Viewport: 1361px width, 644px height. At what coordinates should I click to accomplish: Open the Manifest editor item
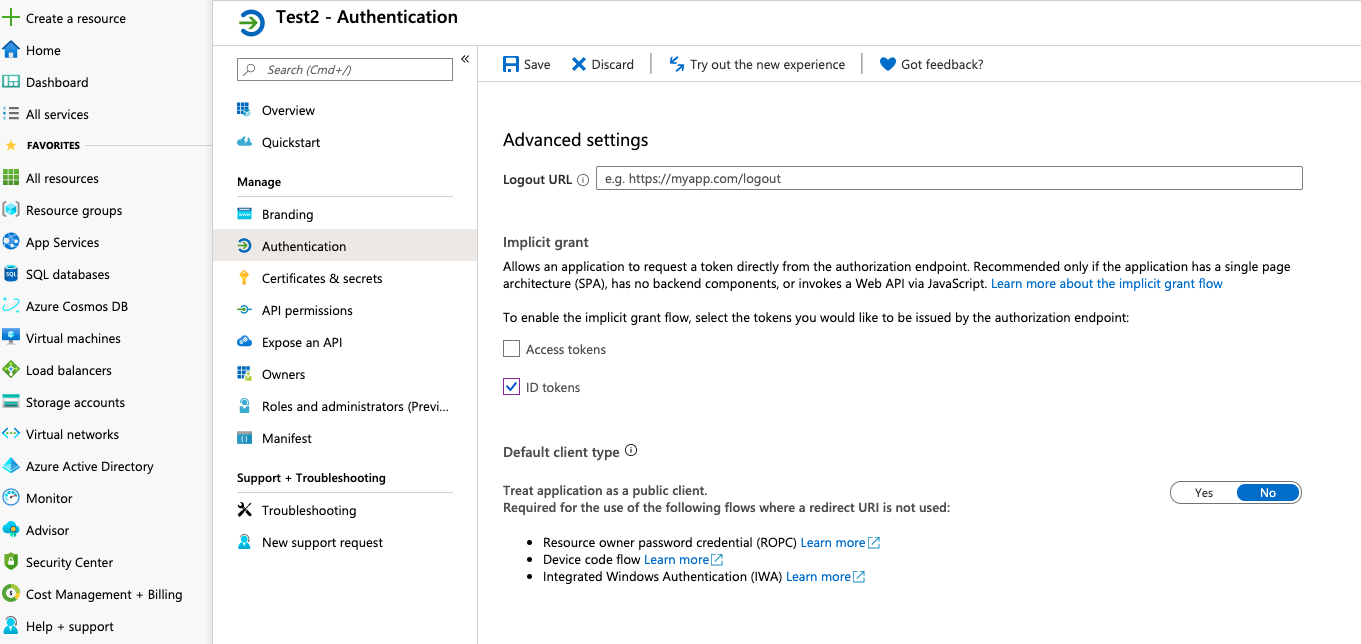coord(345,438)
